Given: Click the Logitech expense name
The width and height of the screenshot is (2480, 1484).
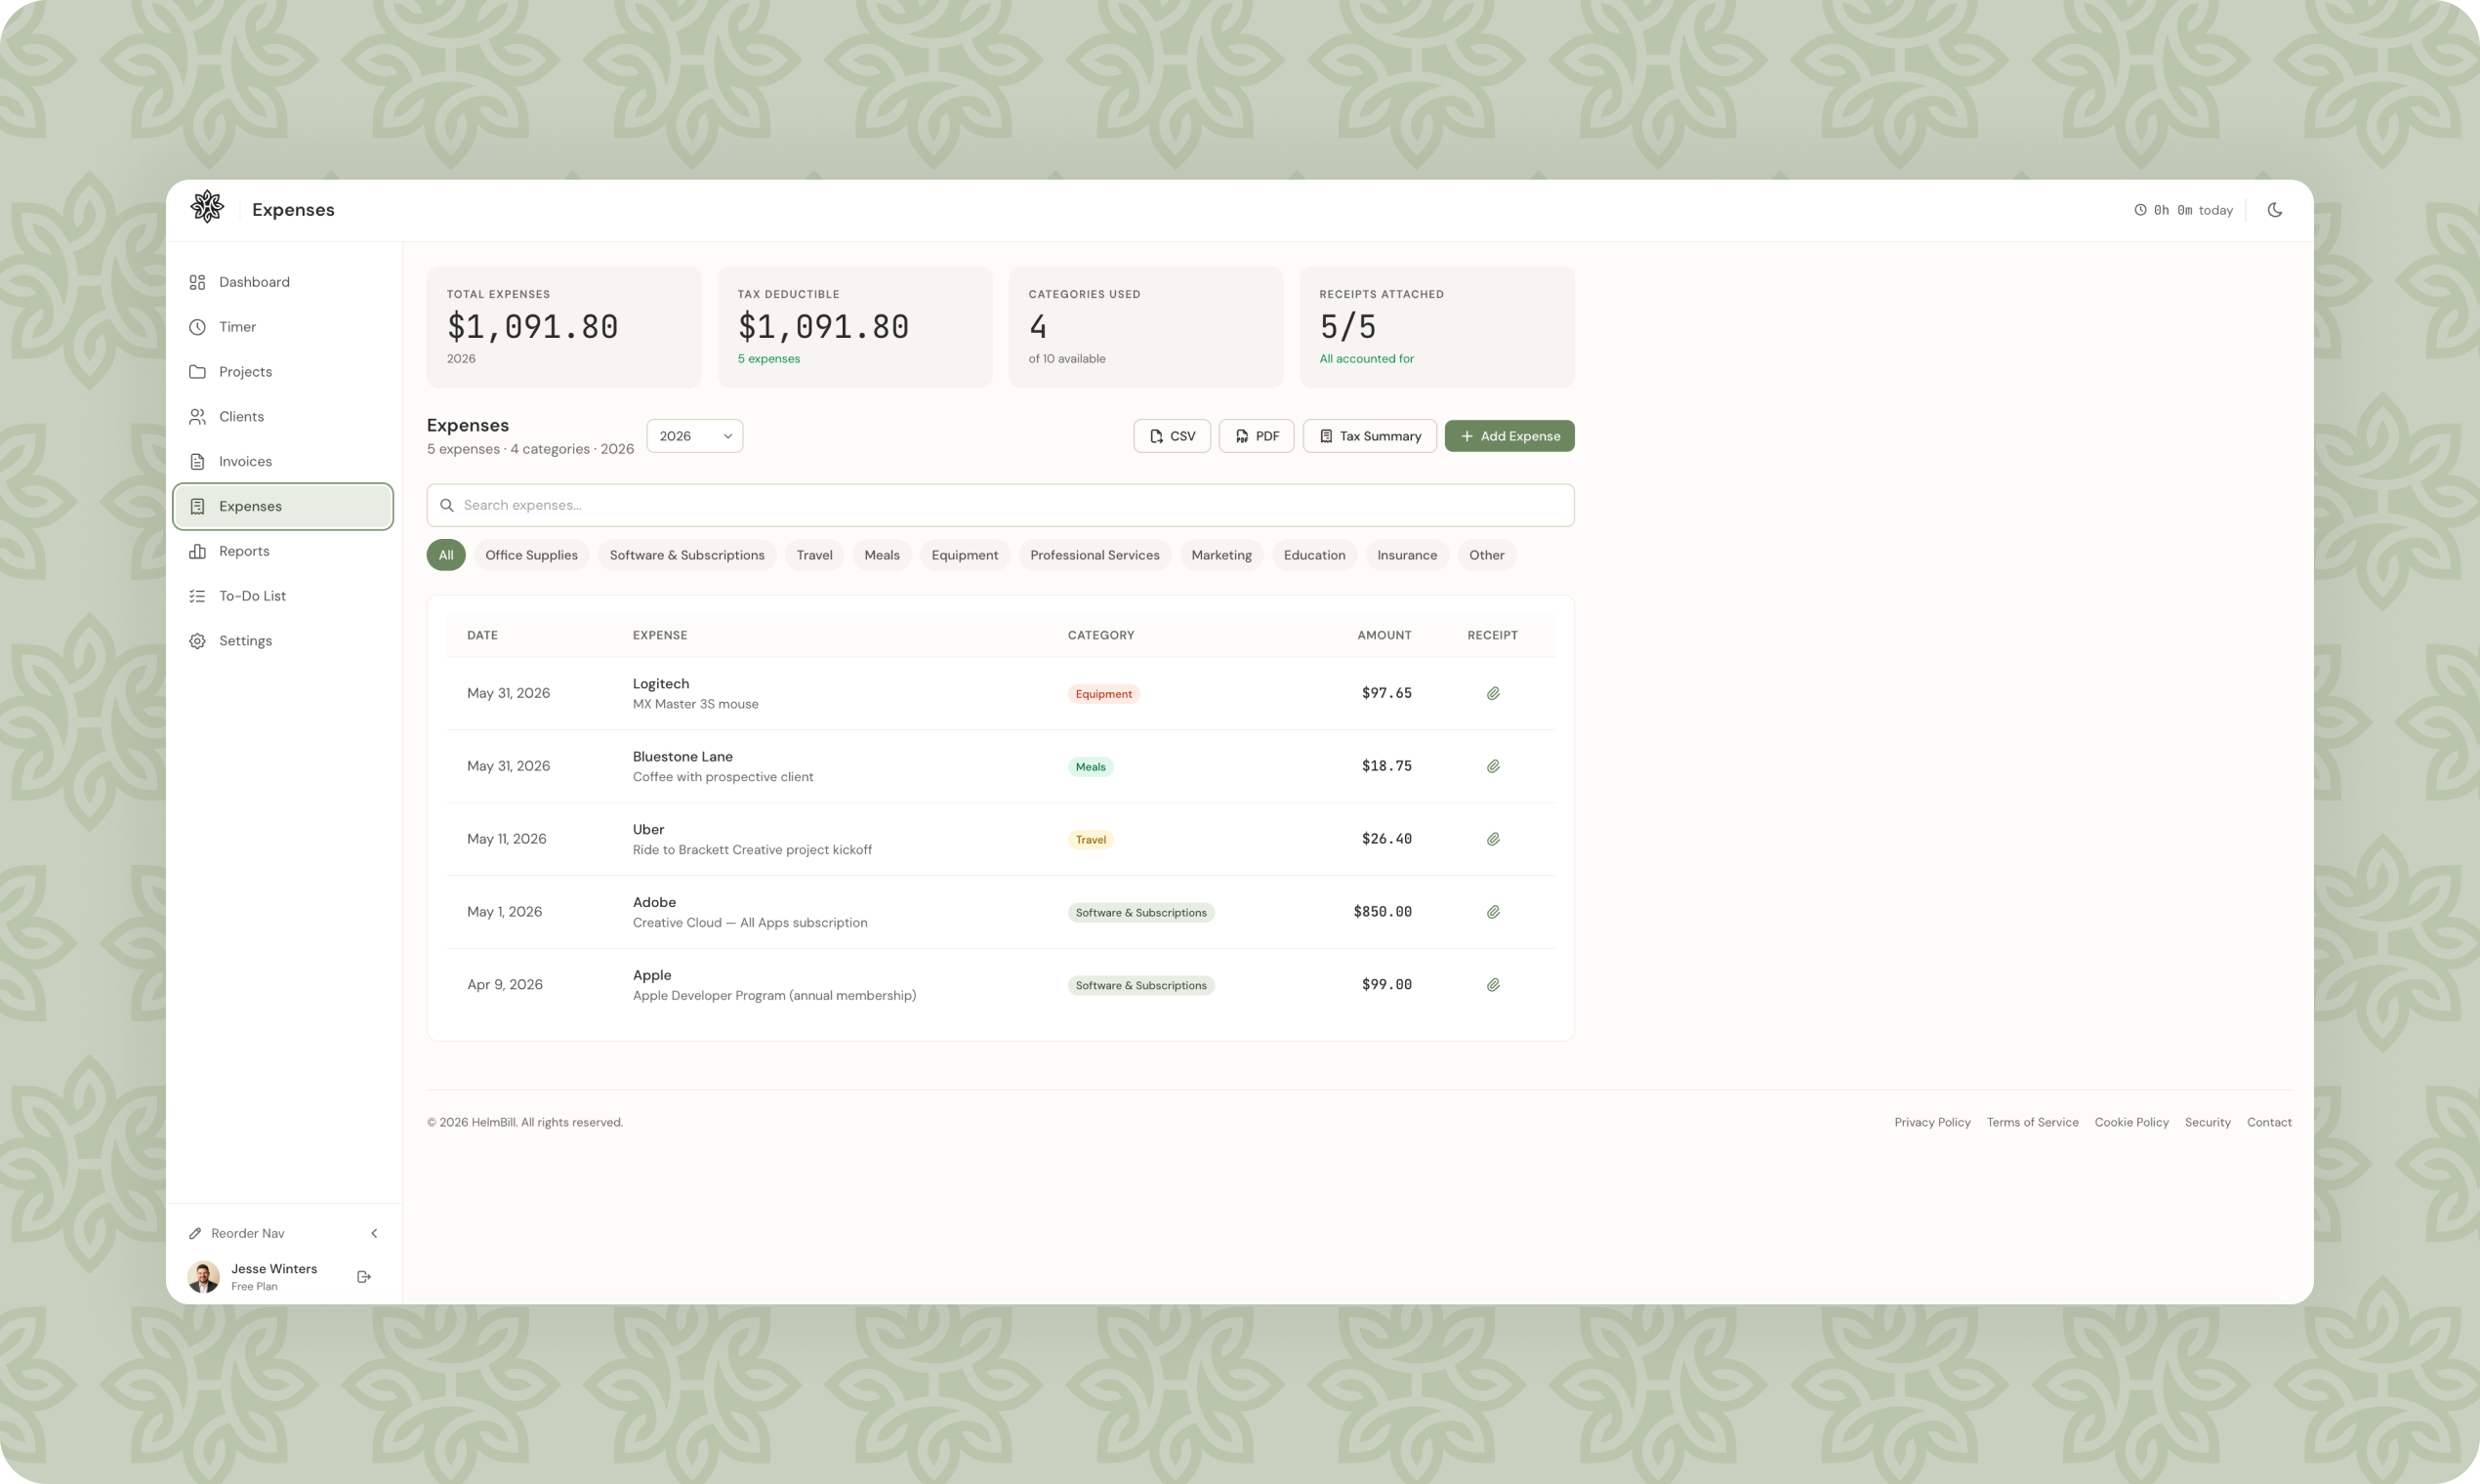Looking at the screenshot, I should click(x=661, y=684).
